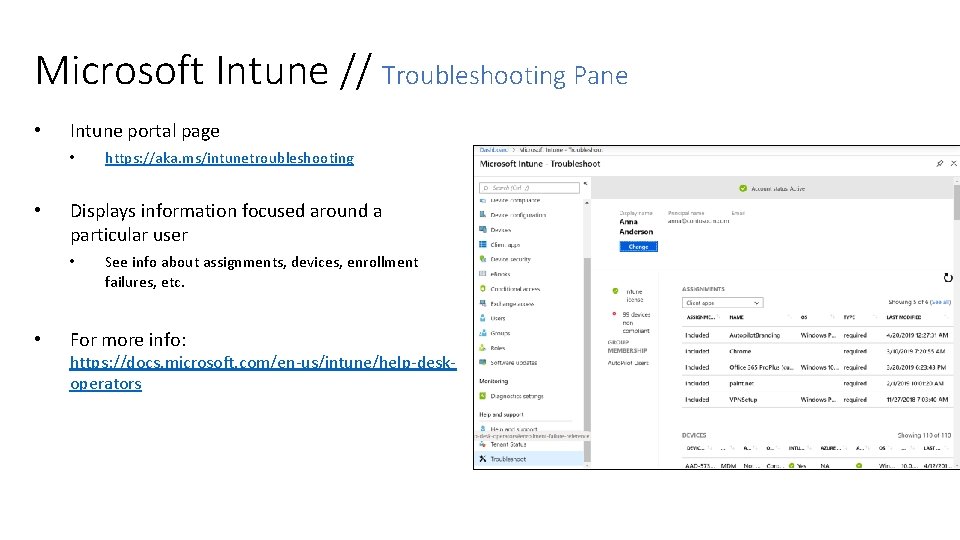Open Devices in the Intune sidebar

500,230
